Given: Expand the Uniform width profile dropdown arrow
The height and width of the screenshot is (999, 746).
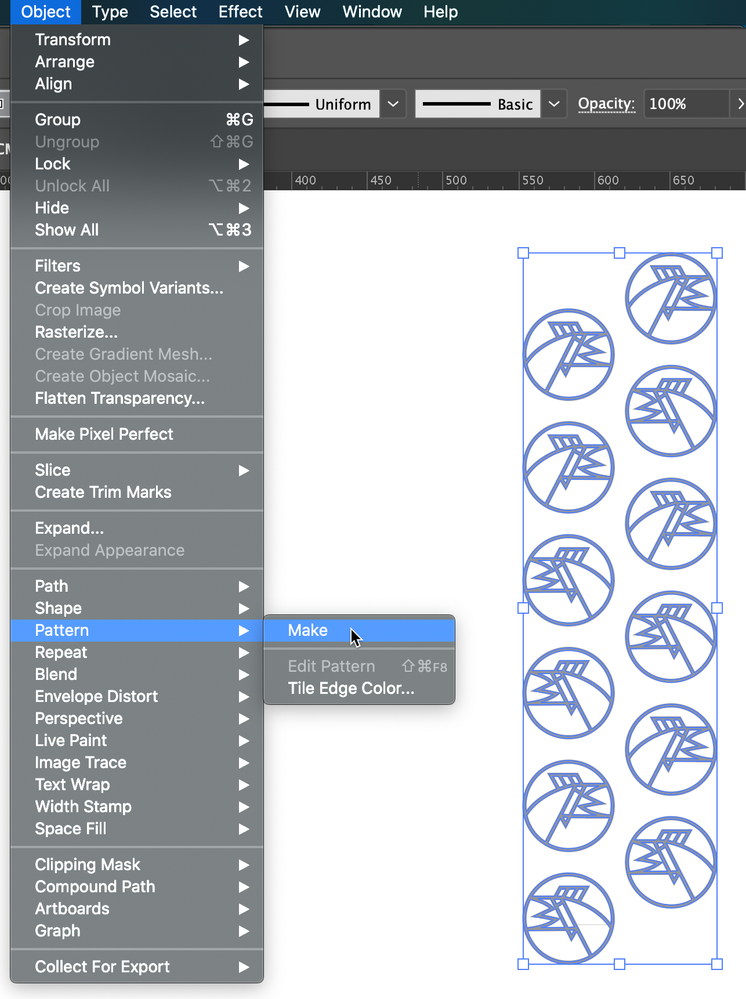Looking at the screenshot, I should (x=393, y=104).
